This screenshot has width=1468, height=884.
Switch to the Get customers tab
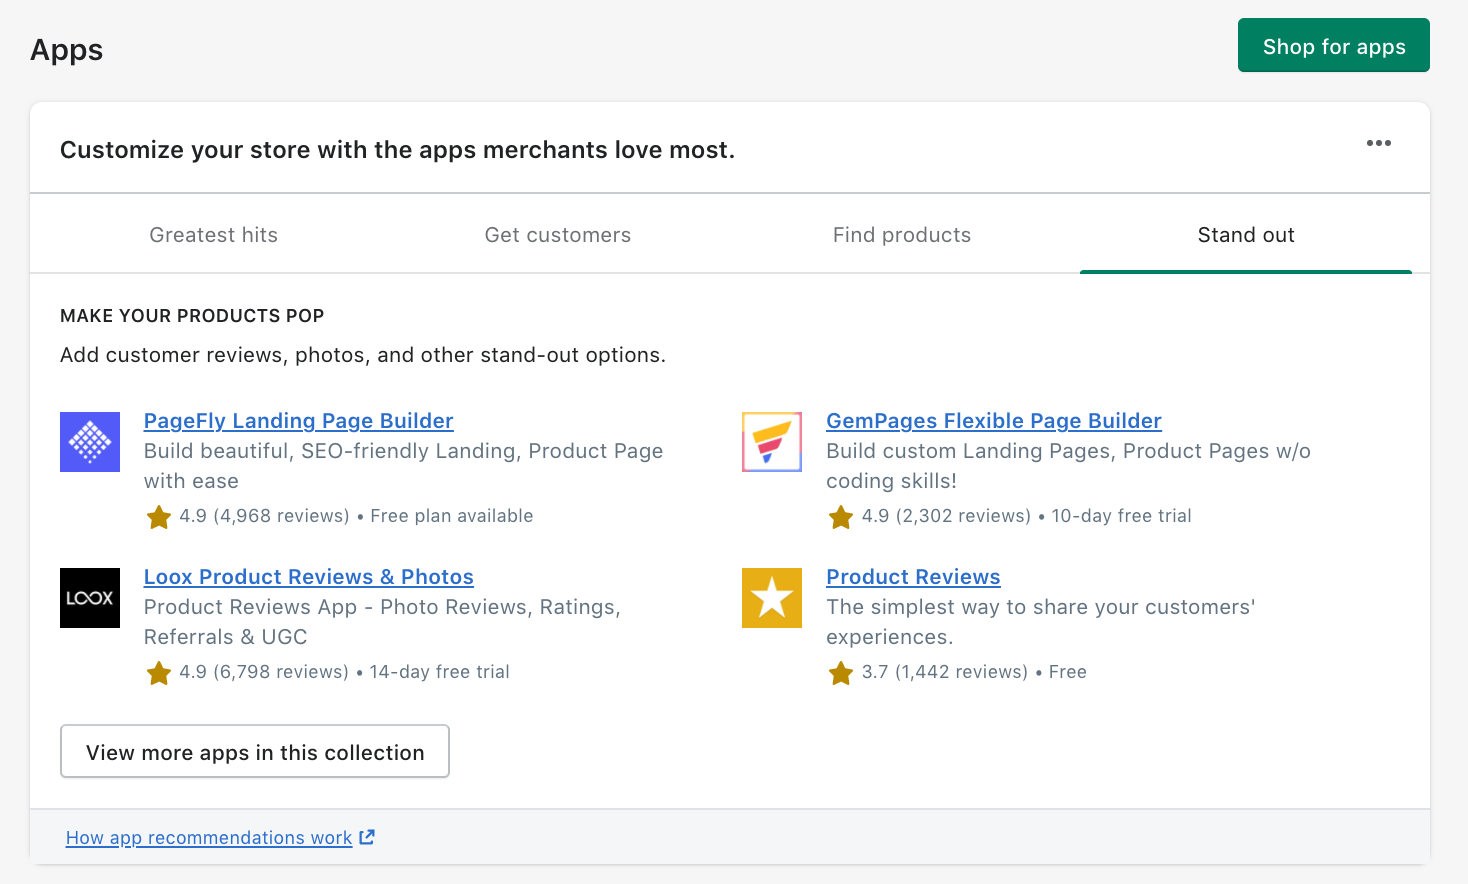[558, 235]
